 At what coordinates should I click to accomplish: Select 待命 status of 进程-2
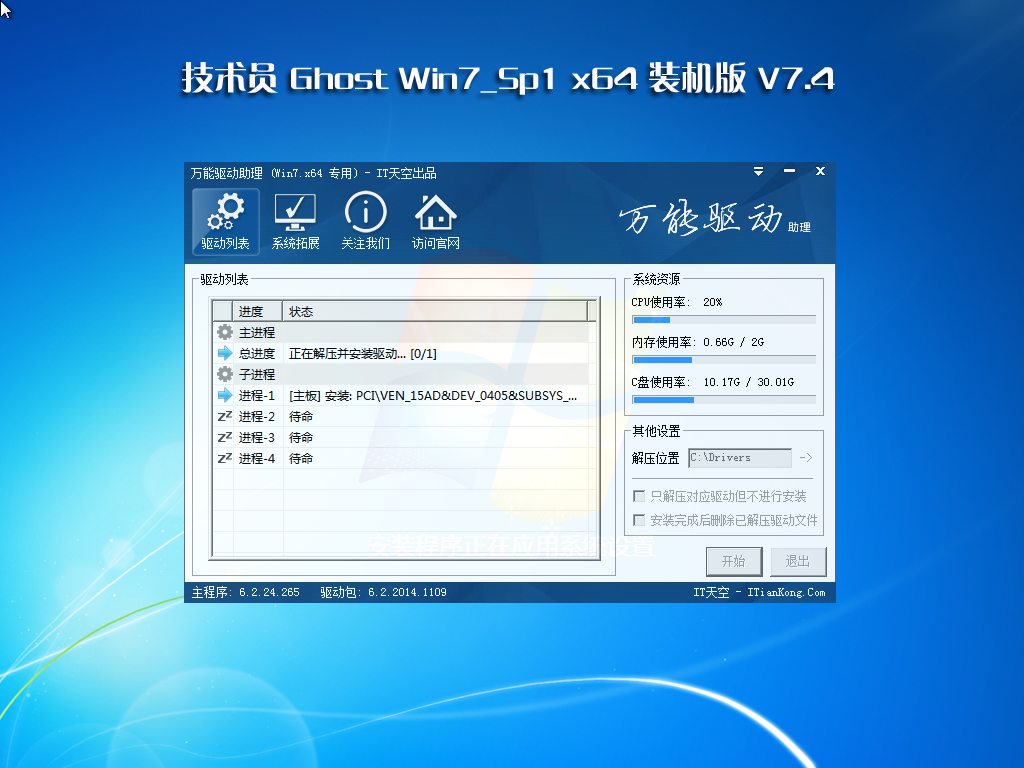[300, 416]
